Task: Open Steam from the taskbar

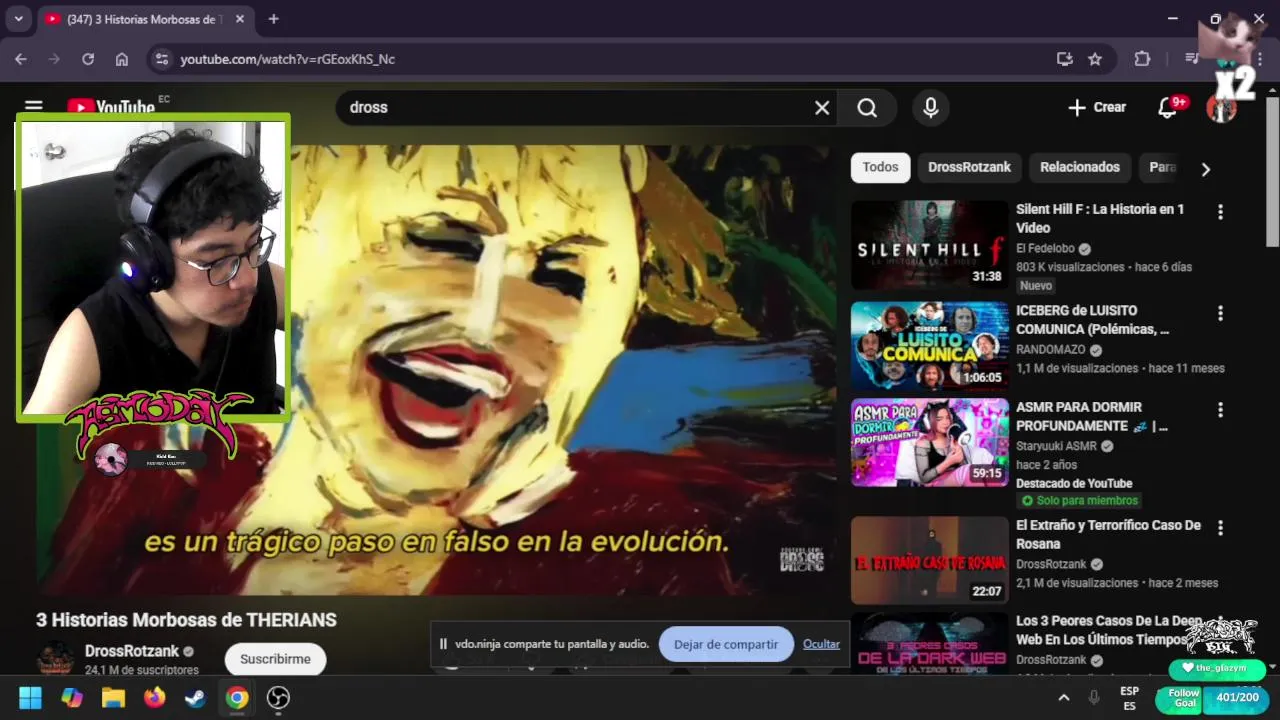Action: click(x=195, y=698)
